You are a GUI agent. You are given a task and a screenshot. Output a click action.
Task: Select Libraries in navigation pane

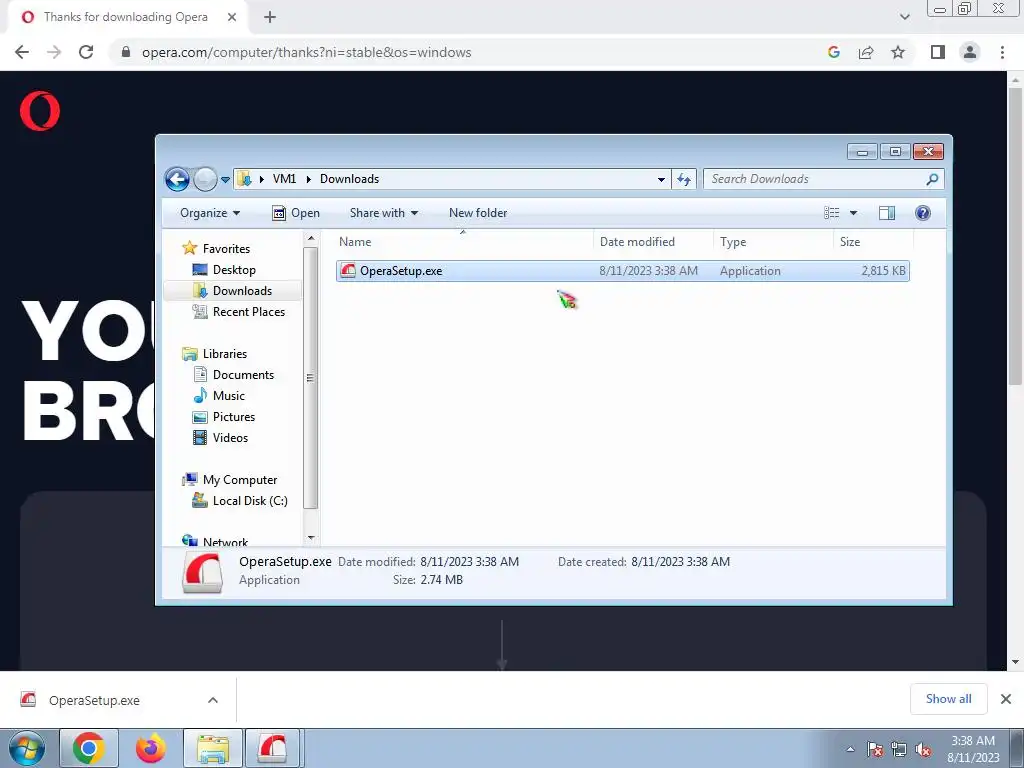coord(225,354)
